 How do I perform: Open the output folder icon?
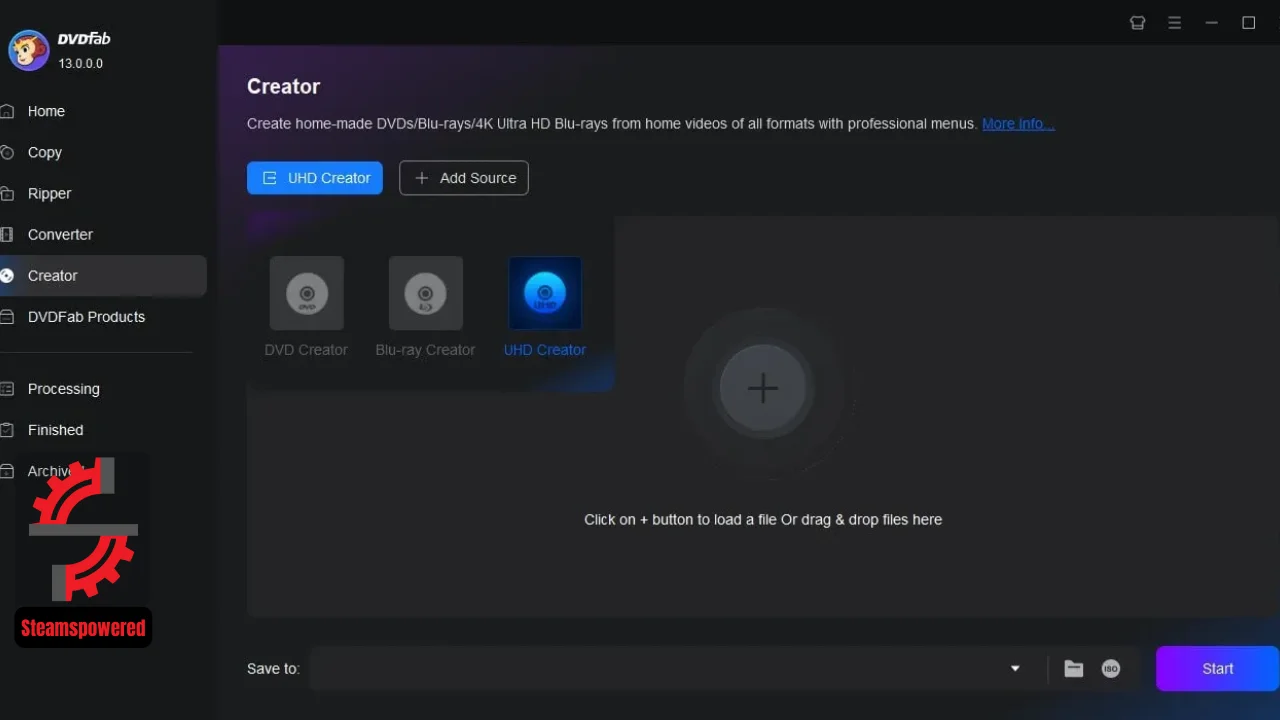[x=1074, y=669]
